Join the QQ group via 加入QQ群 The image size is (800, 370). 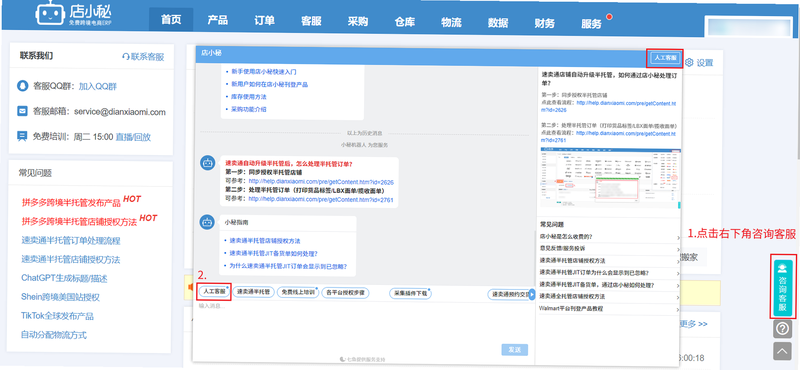coord(98,86)
